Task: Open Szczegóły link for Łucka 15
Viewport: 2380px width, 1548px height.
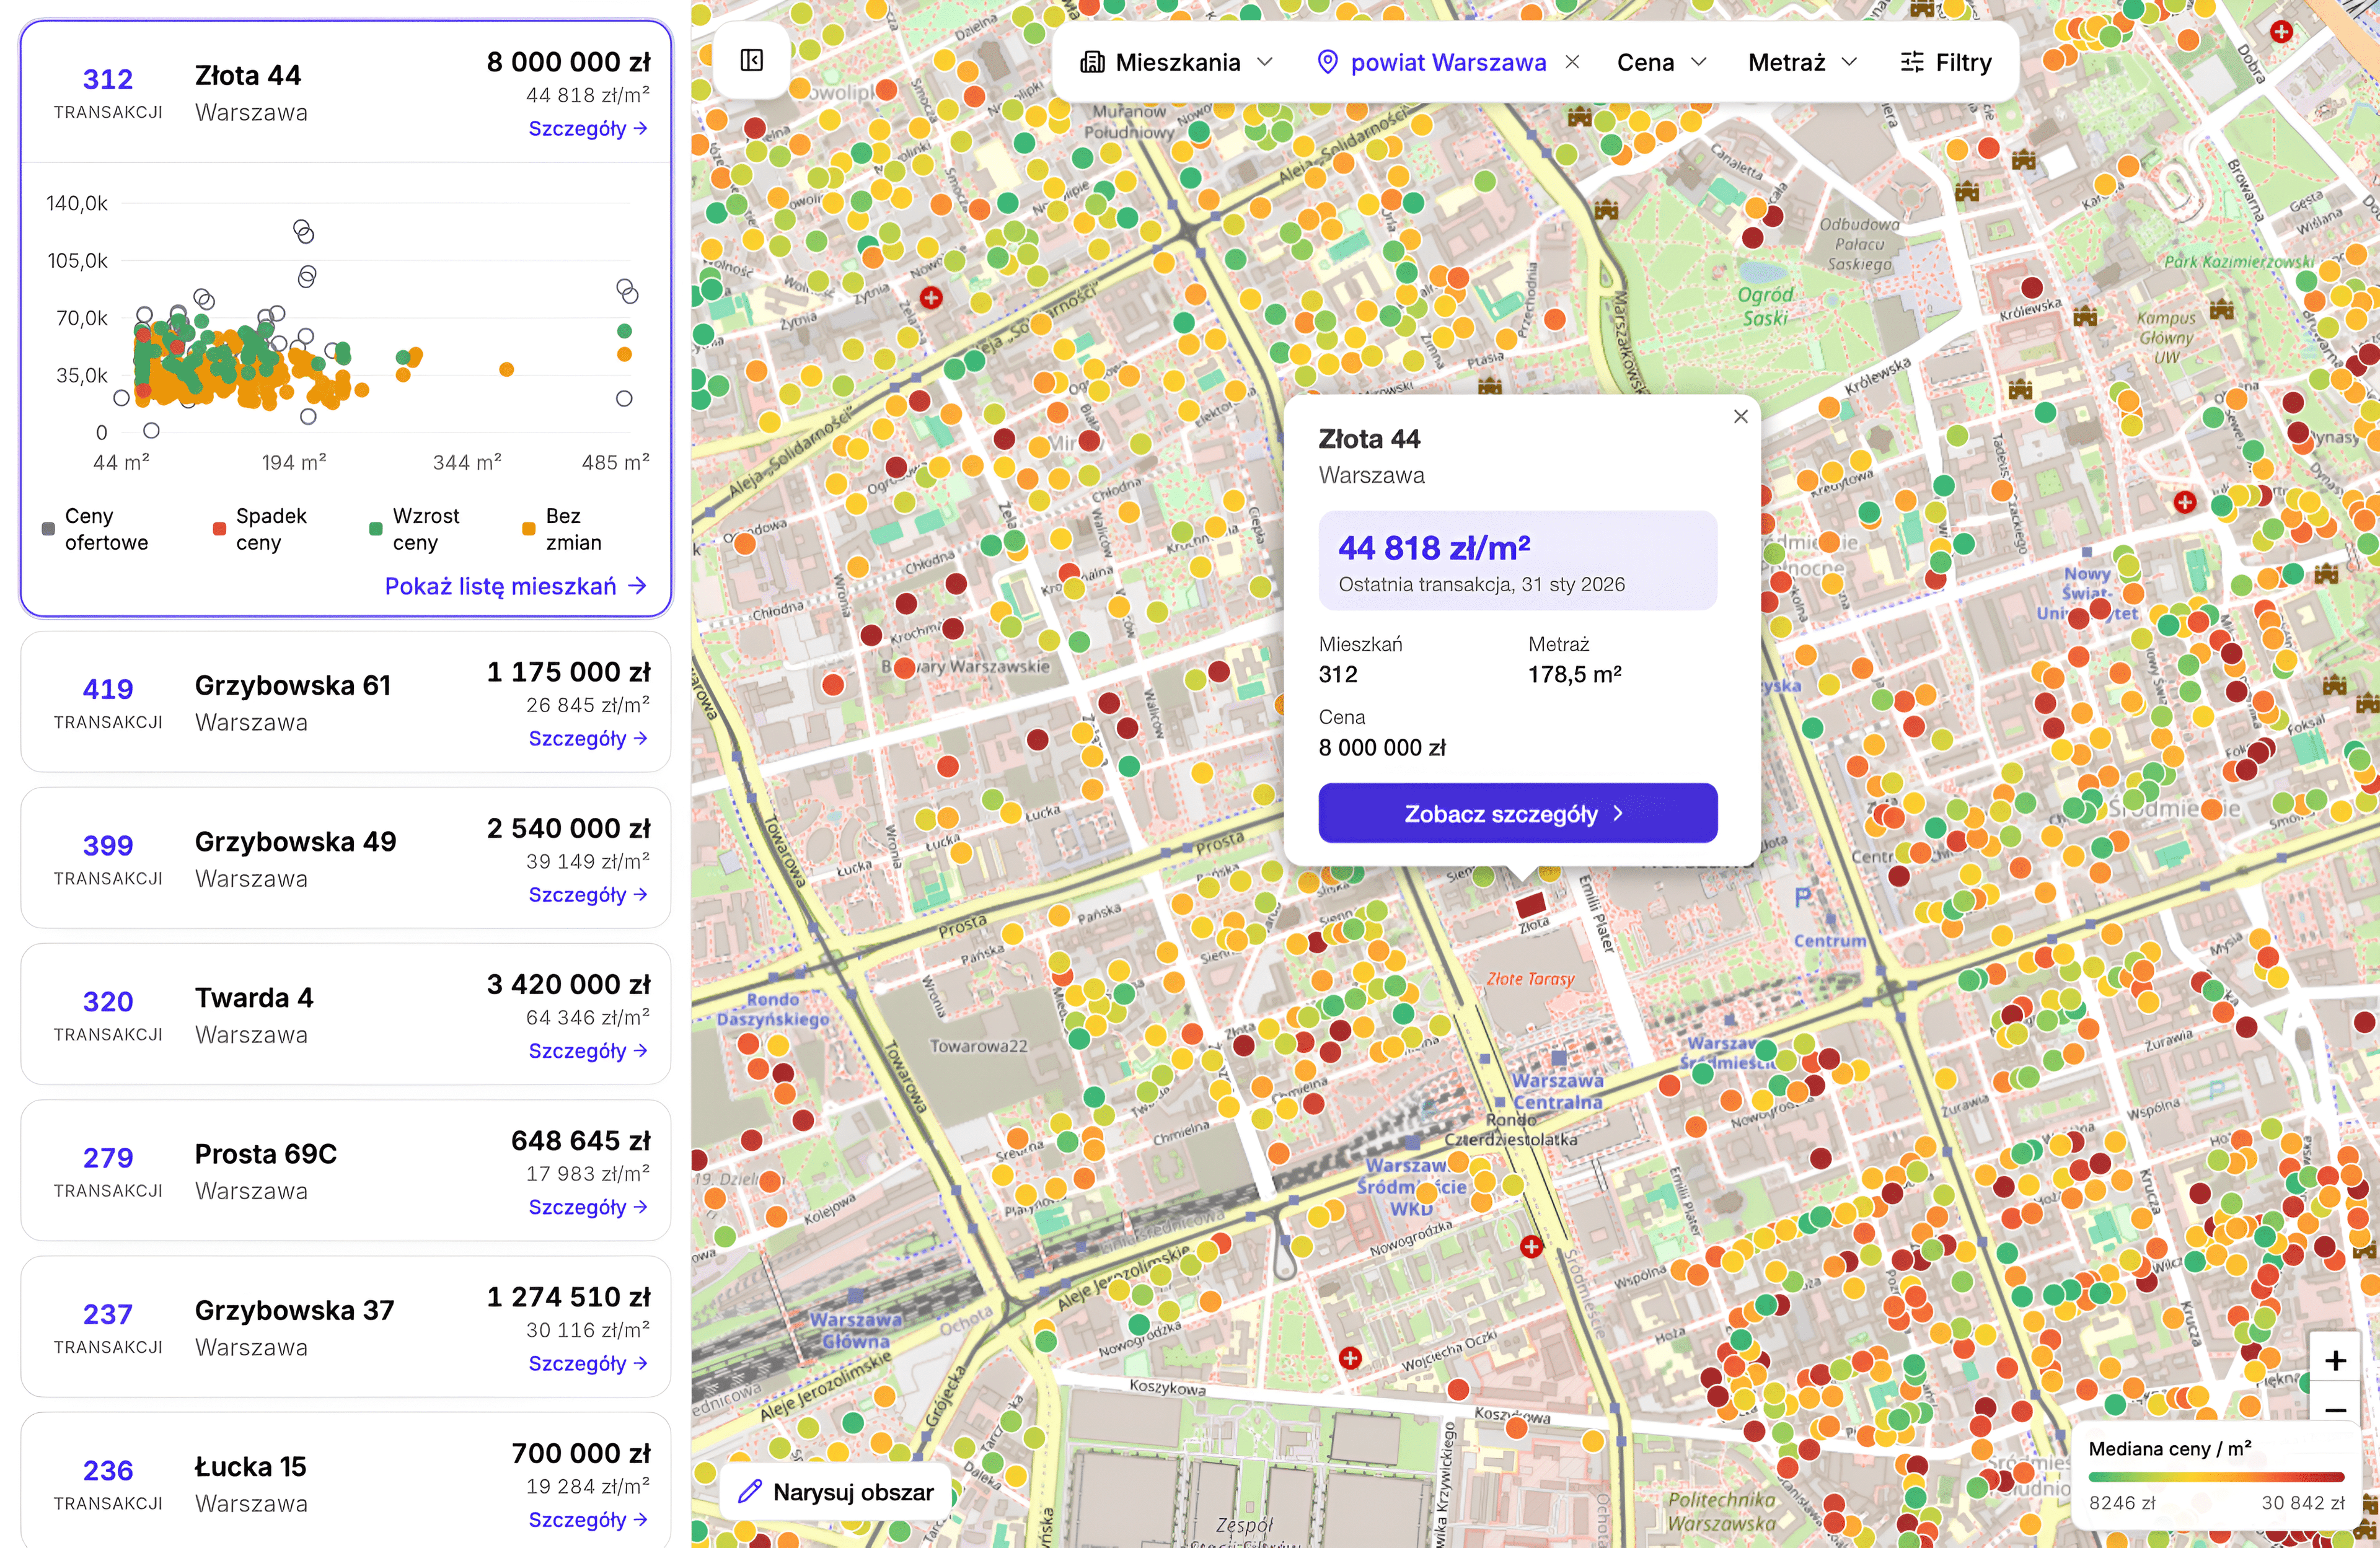Action: point(588,1519)
